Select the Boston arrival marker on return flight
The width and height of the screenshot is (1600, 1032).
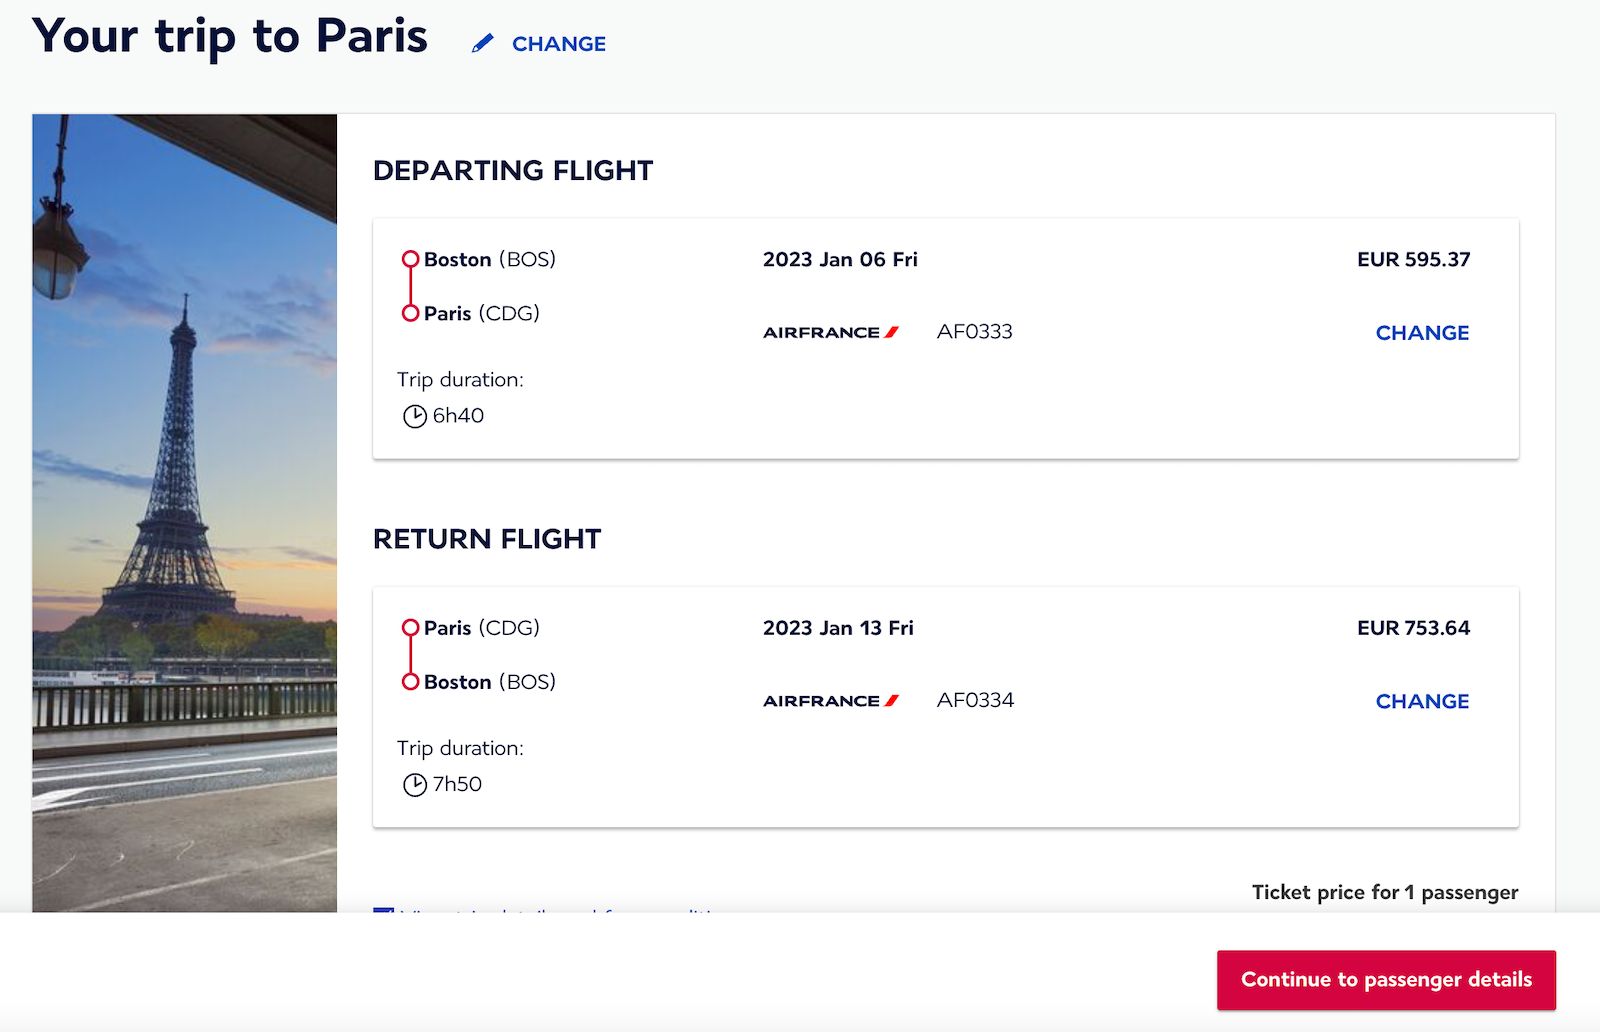410,681
